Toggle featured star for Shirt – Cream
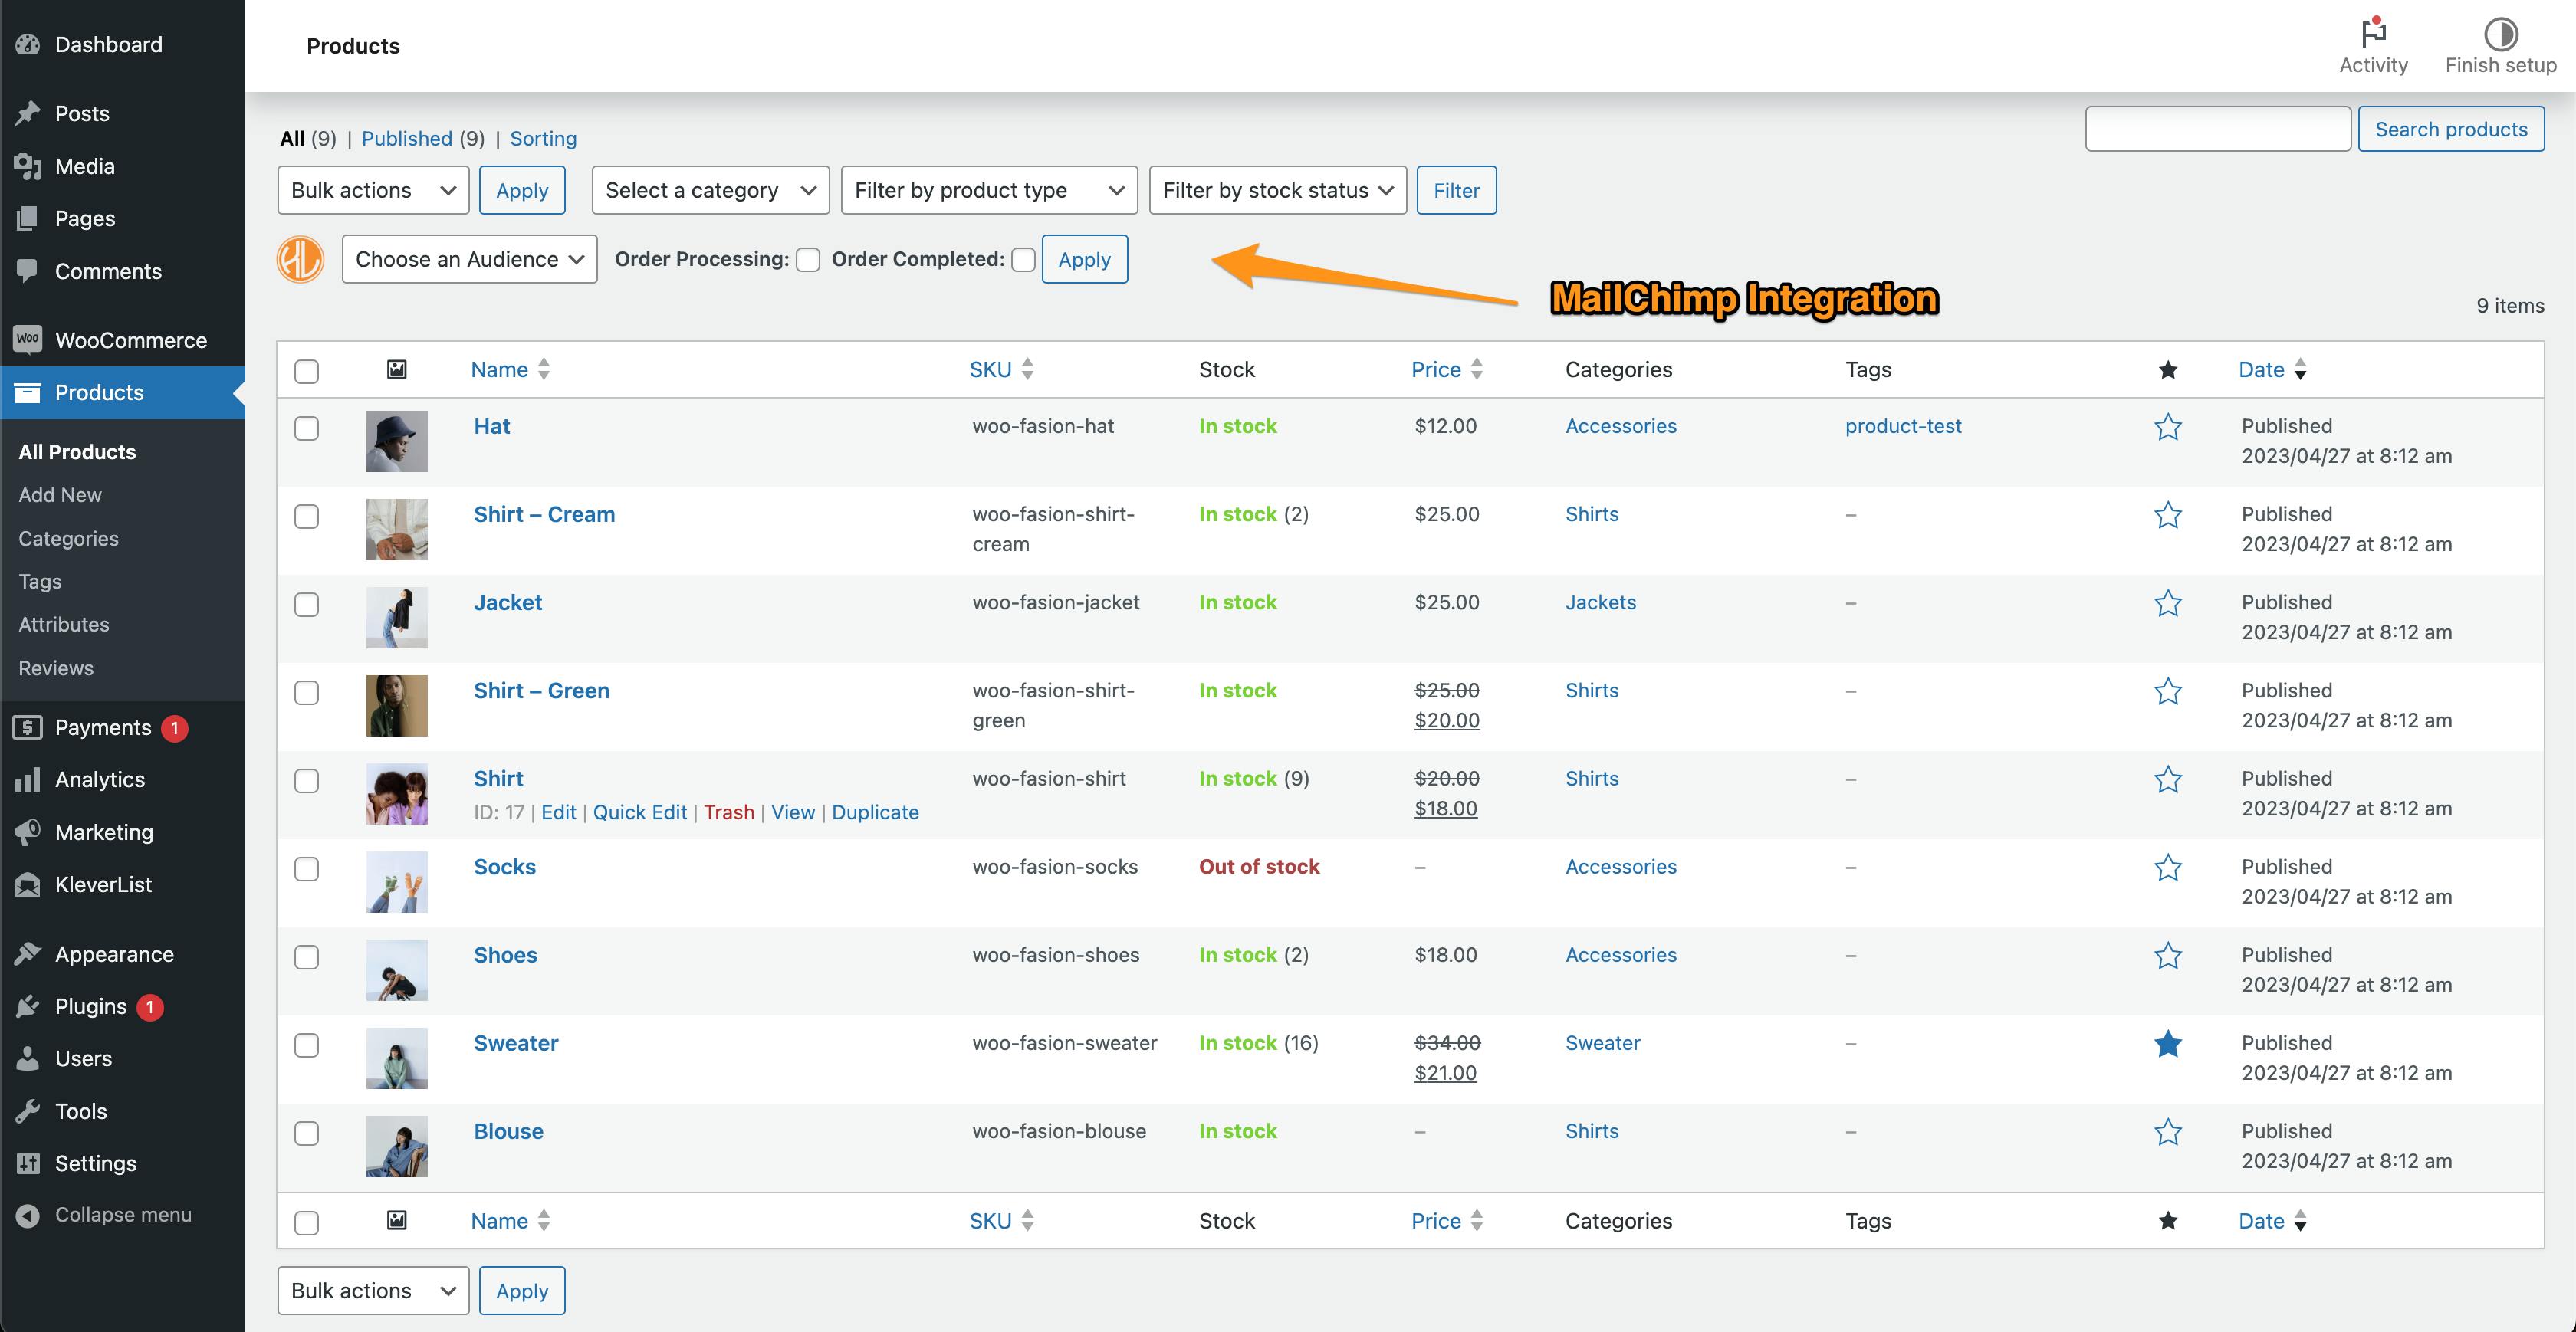Image resolution: width=2576 pixels, height=1332 pixels. (2167, 515)
